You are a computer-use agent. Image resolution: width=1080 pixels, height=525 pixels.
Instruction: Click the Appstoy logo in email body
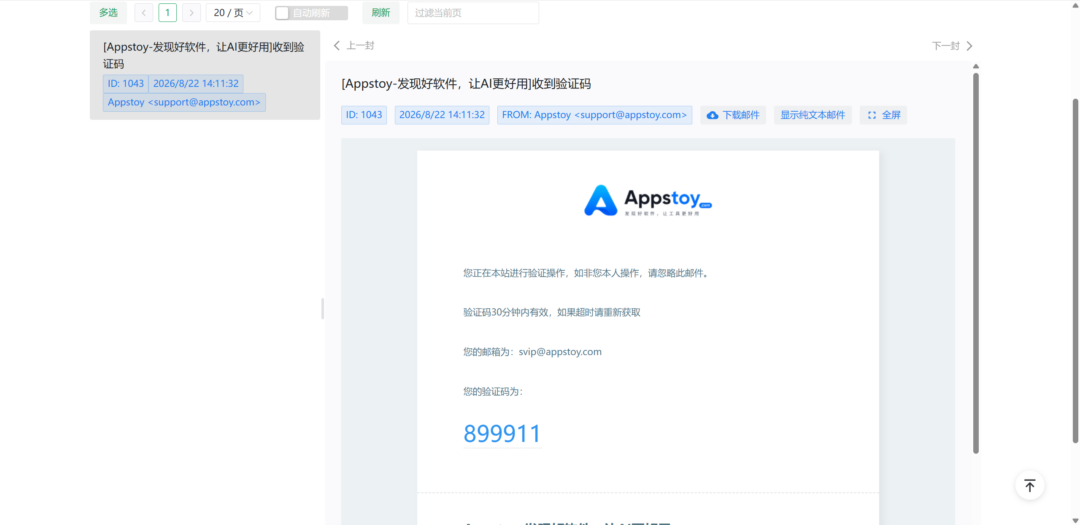(647, 200)
